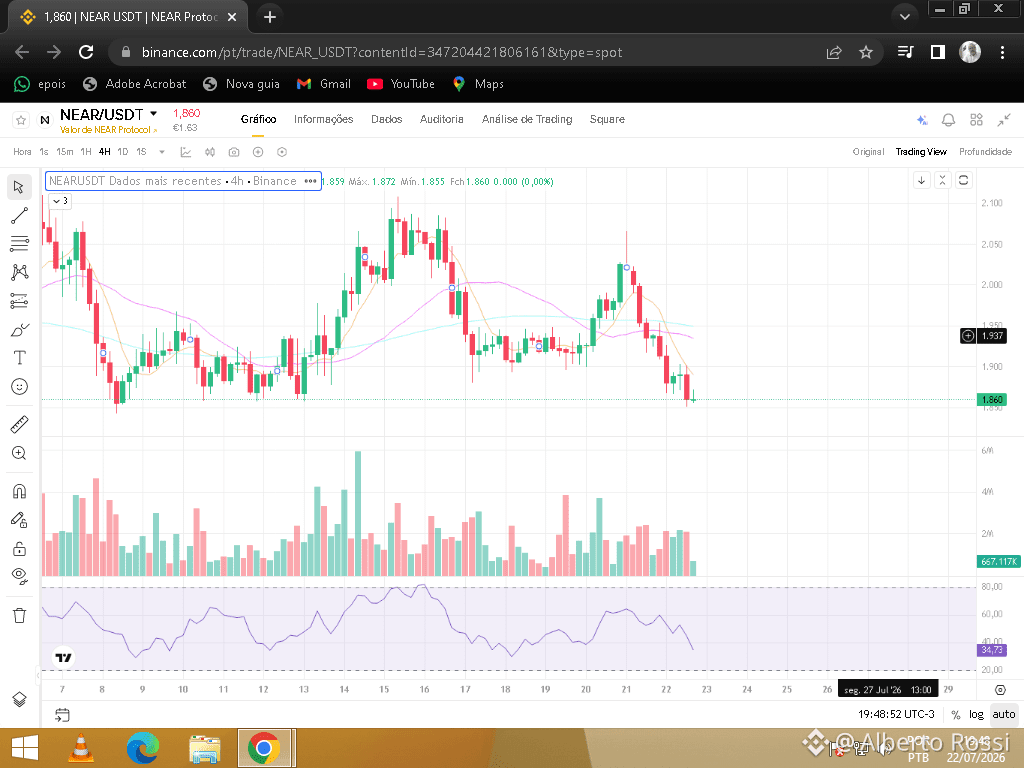
Task: Open the multi-chart grid layout icon
Action: pyautogui.click(x=976, y=120)
